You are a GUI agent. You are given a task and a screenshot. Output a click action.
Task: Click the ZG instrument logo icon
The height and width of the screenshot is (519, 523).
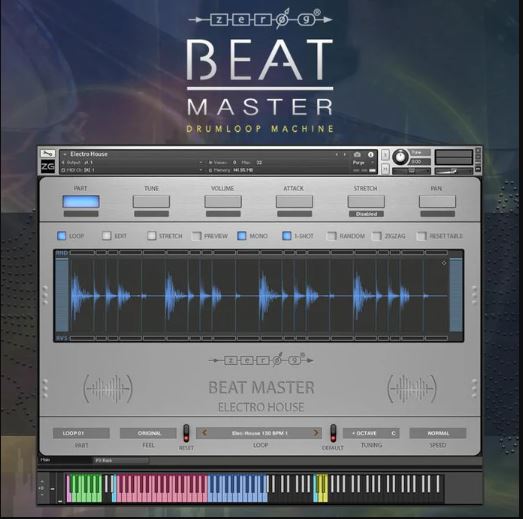click(48, 166)
